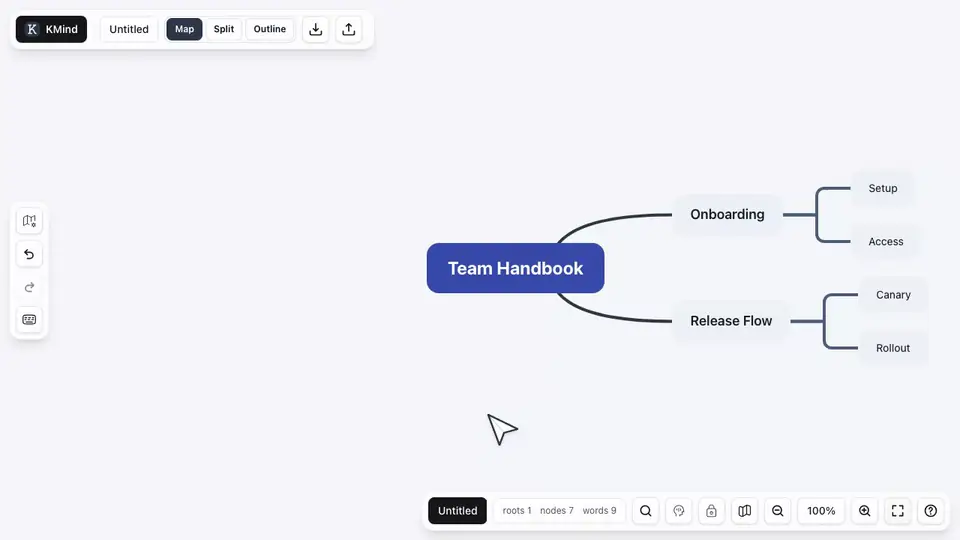
Task: Open the theme palette icon
Action: (678, 511)
